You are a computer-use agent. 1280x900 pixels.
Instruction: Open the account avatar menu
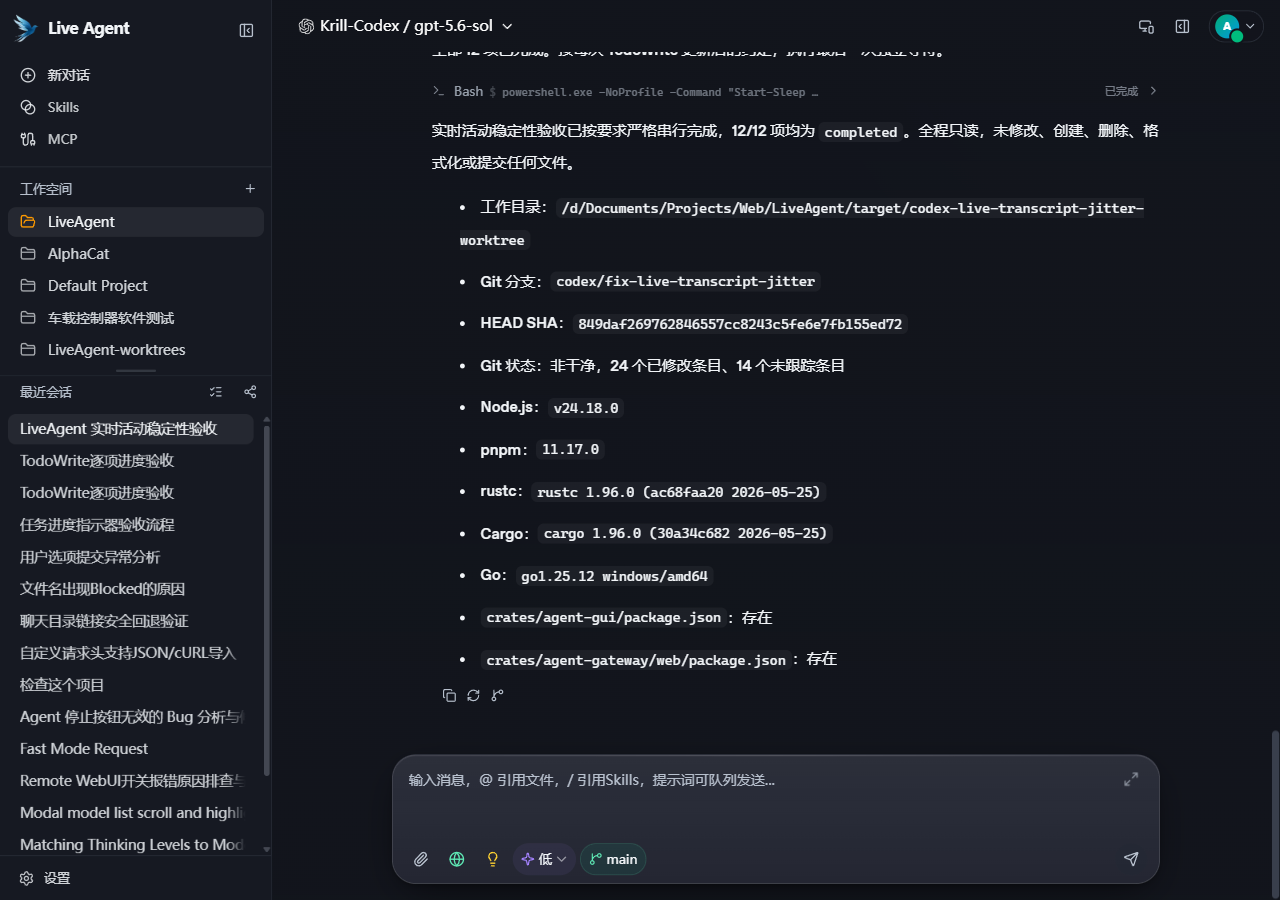1236,27
